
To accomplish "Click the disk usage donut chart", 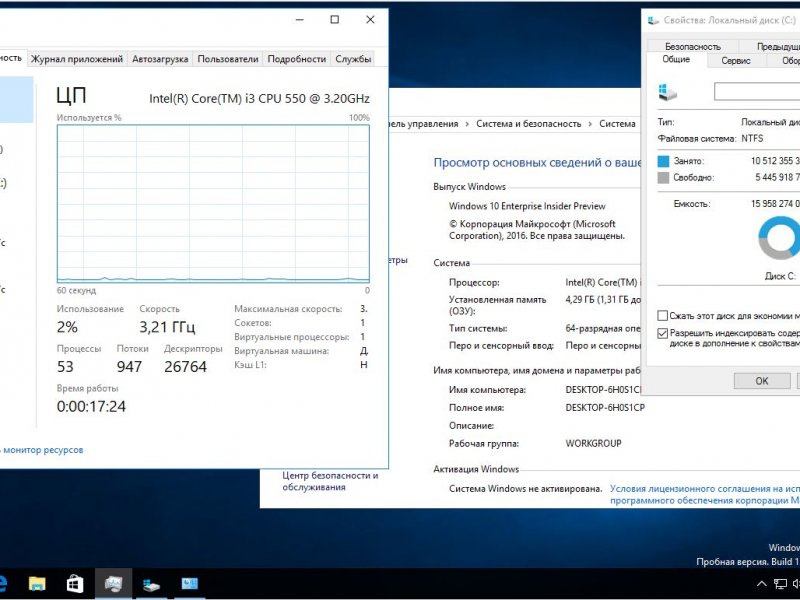I will pos(779,238).
